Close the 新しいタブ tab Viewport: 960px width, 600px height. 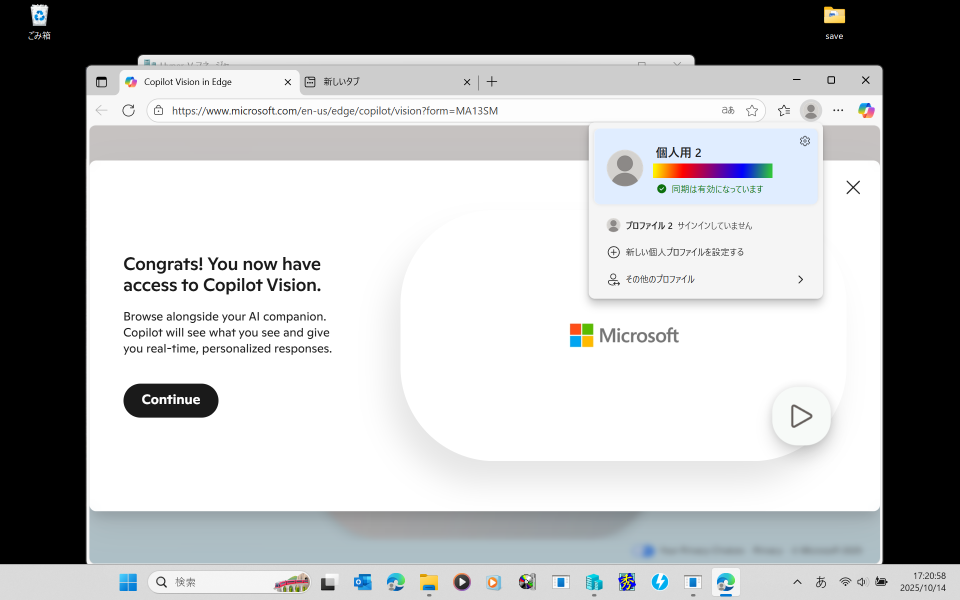(467, 82)
